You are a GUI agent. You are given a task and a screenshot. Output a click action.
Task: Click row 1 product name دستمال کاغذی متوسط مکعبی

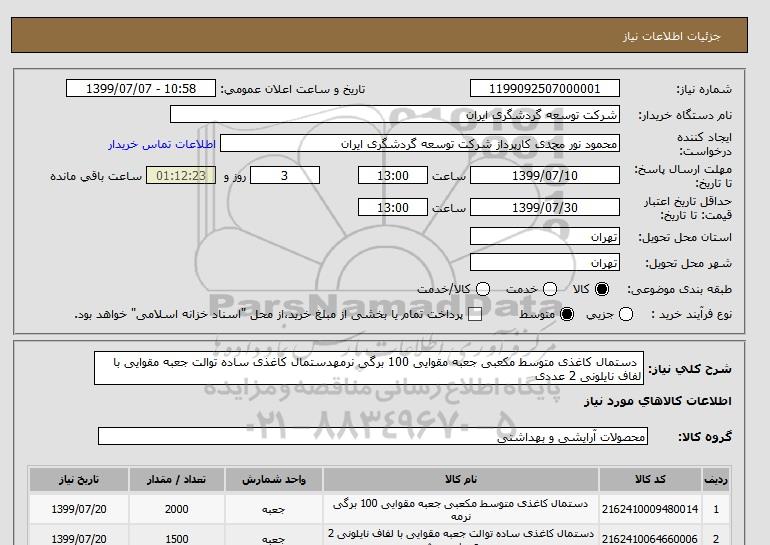(x=461, y=509)
